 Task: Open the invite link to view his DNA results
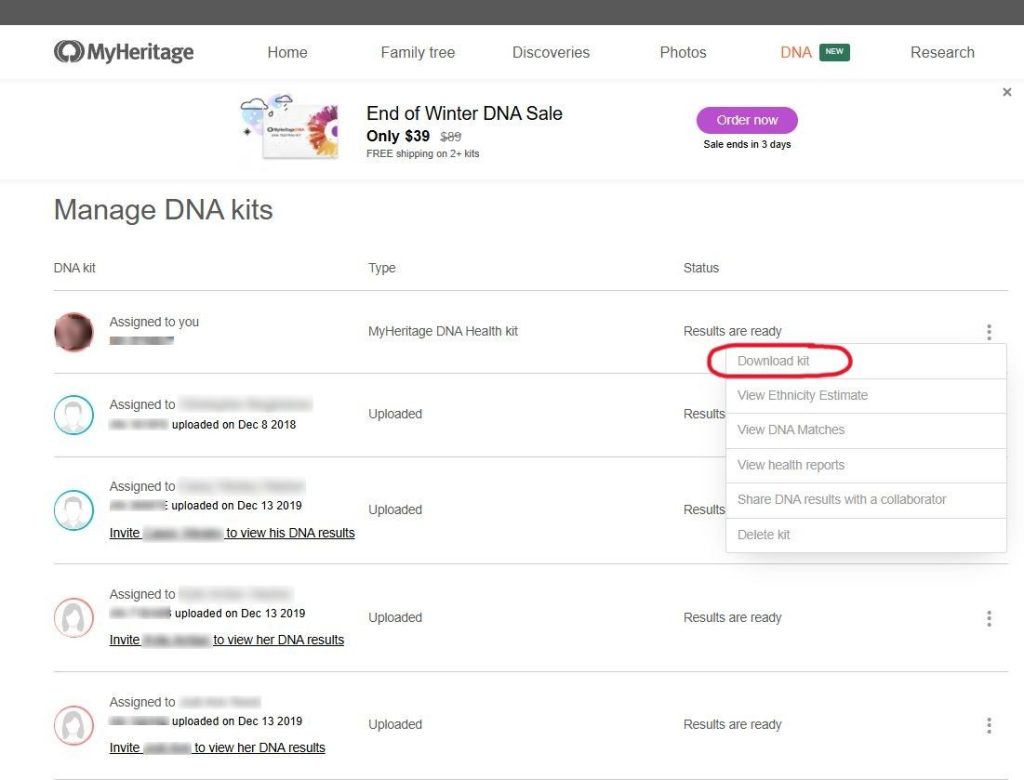(232, 533)
